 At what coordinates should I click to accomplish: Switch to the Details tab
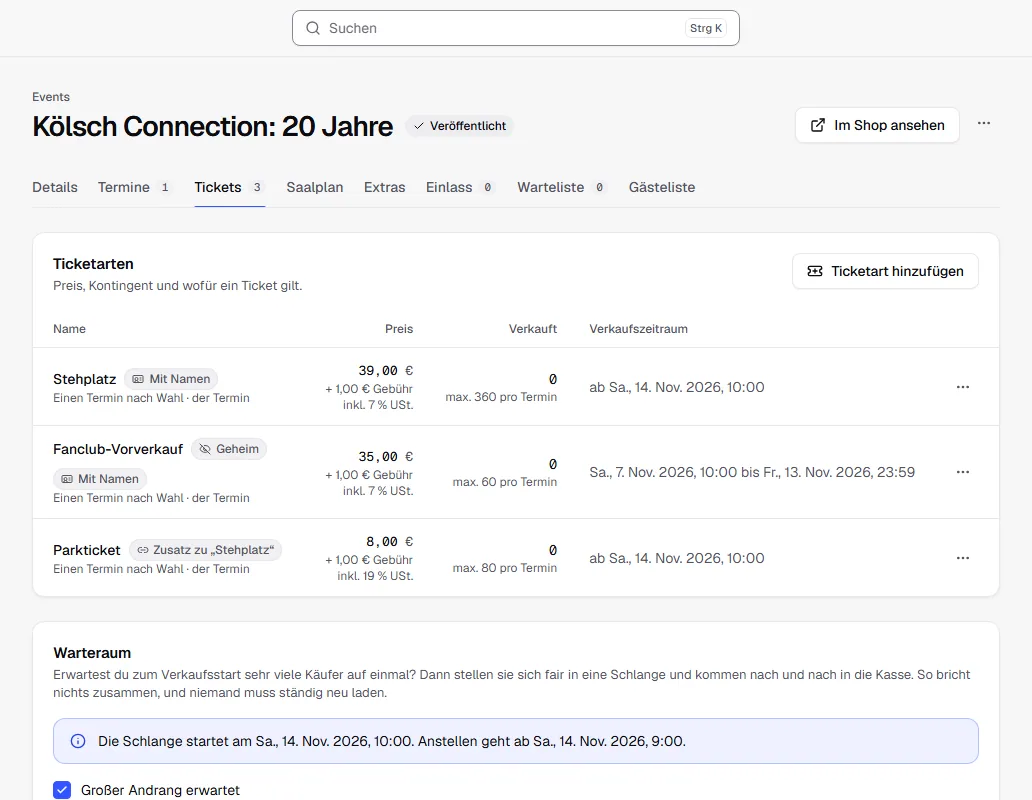pyautogui.click(x=55, y=188)
